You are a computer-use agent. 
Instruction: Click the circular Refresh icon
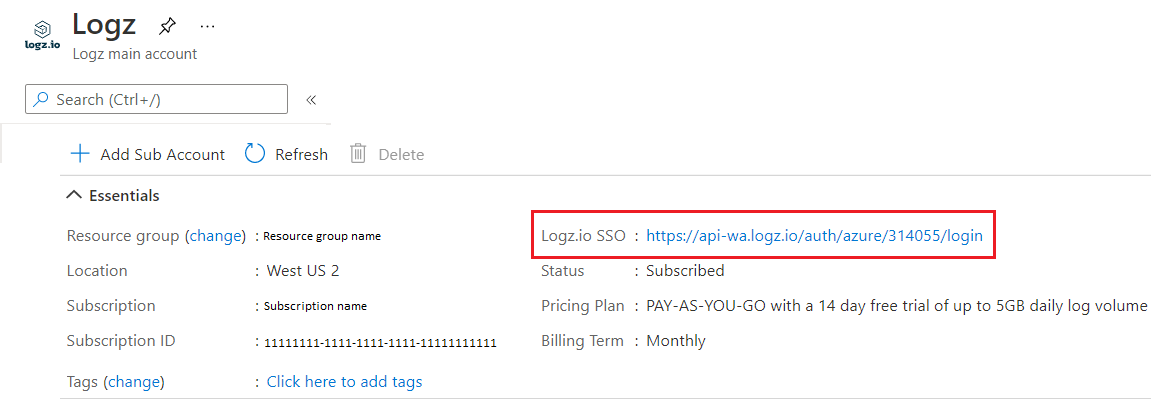[x=255, y=154]
